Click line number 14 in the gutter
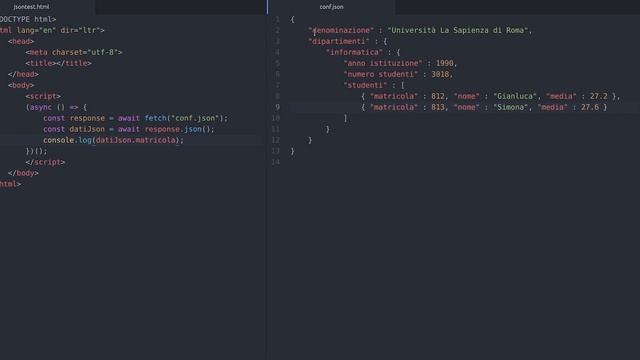The width and height of the screenshot is (640, 360). (276, 162)
